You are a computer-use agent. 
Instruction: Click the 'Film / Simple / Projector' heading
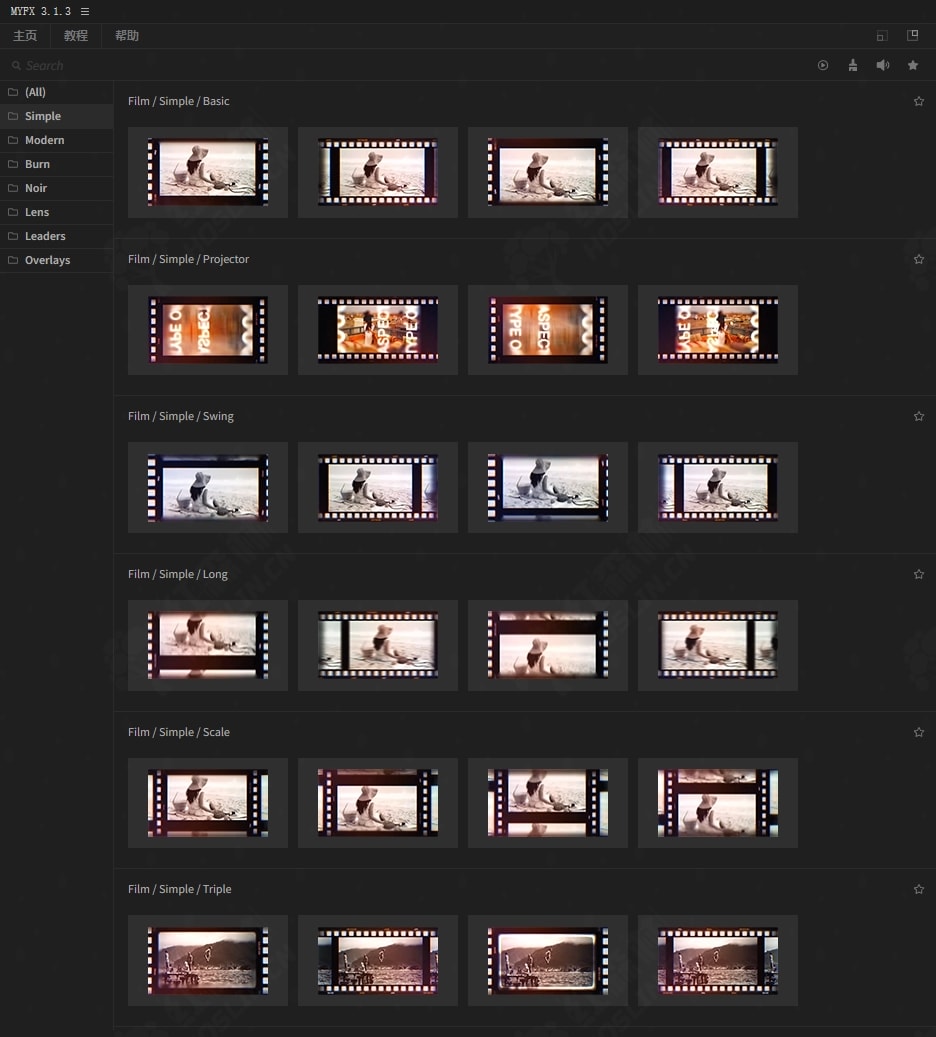coord(189,259)
